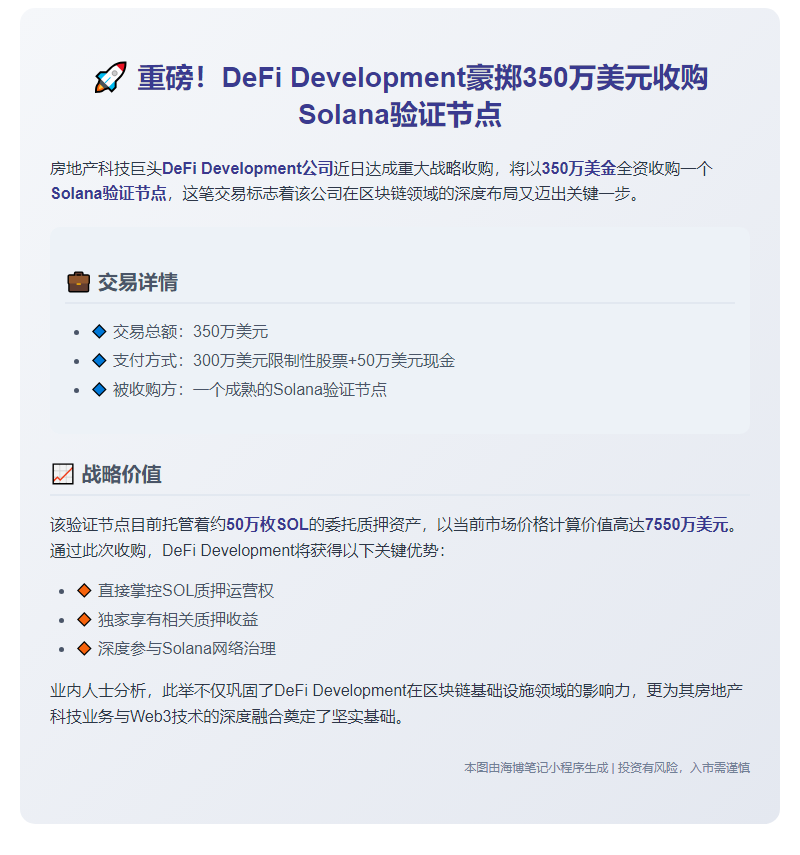Select the 交易详情 section heading
This screenshot has height=855, width=800.
coord(138,282)
